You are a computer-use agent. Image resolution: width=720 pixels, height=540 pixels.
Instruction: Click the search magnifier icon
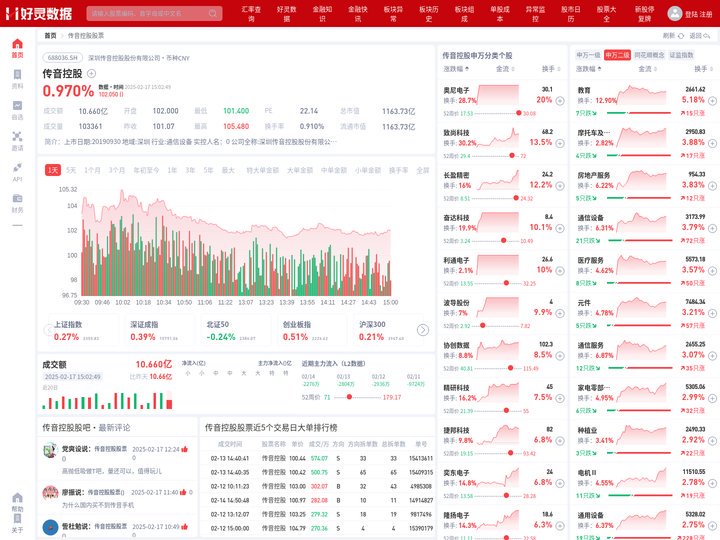tap(213, 13)
